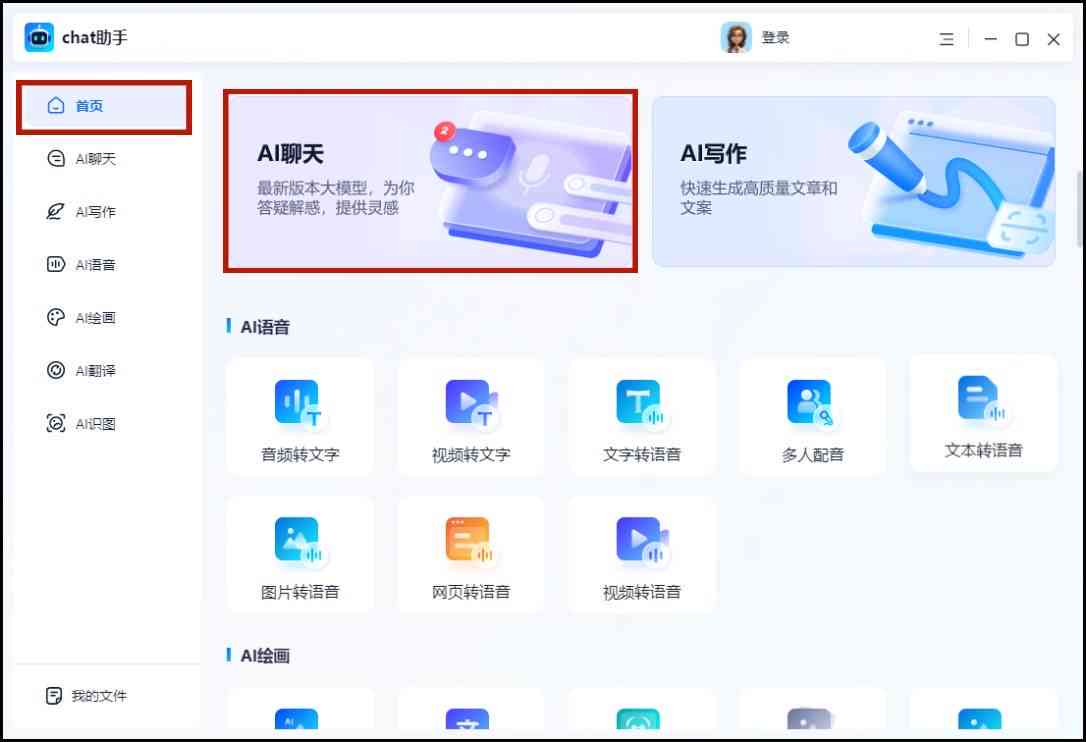Click the AI识图 scan sidebar icon
1086x742 pixels.
[55, 423]
